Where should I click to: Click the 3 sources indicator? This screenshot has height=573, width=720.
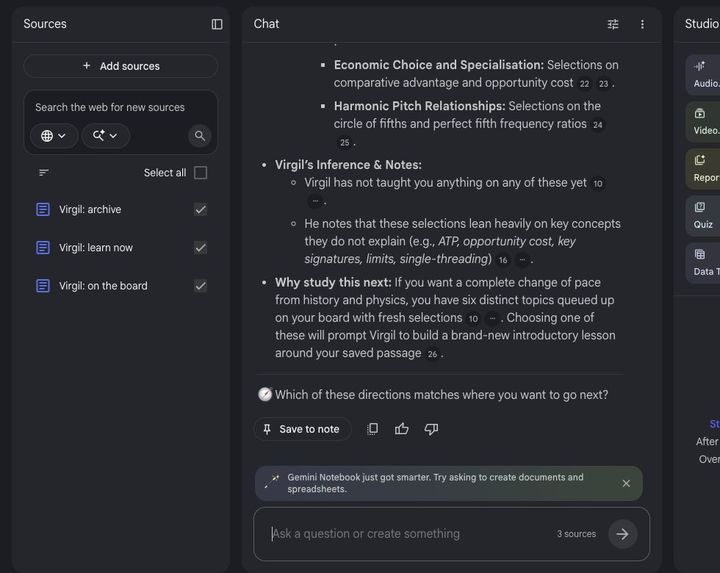[576, 534]
